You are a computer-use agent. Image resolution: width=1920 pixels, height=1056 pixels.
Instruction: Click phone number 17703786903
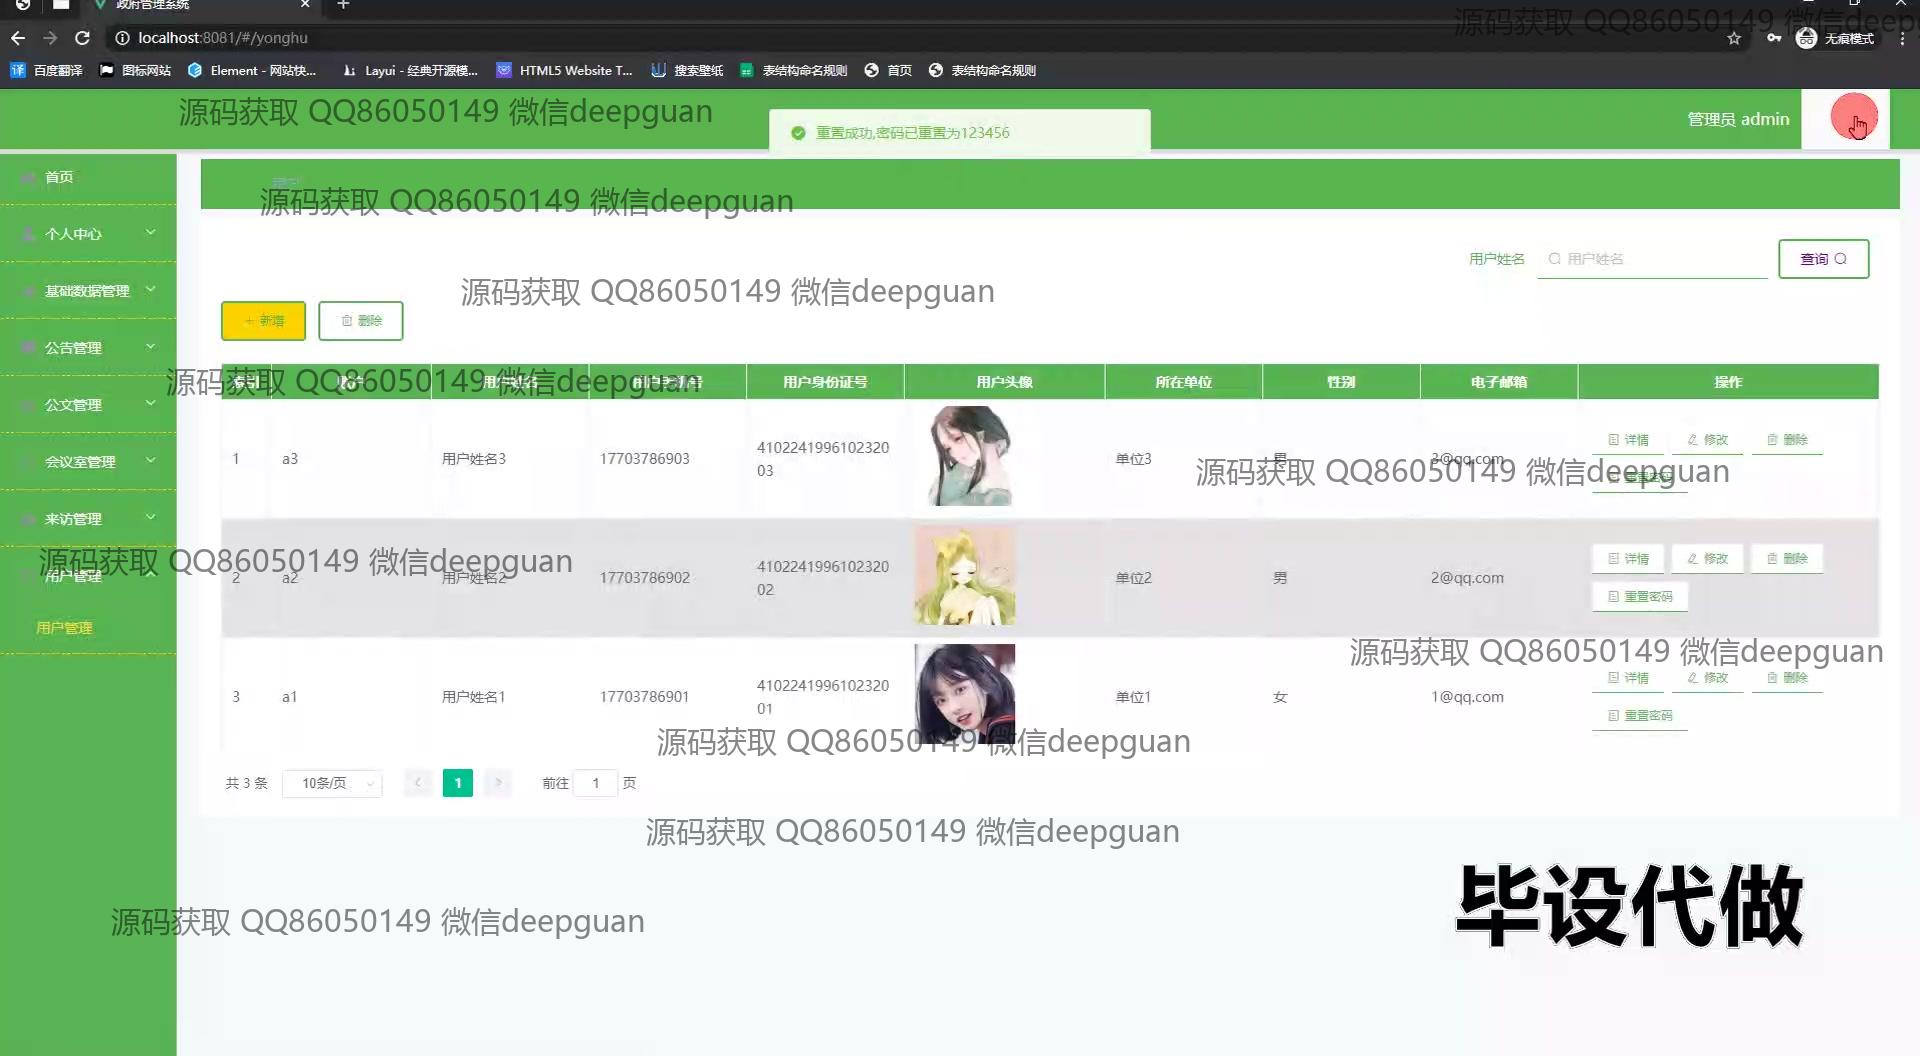pos(645,459)
